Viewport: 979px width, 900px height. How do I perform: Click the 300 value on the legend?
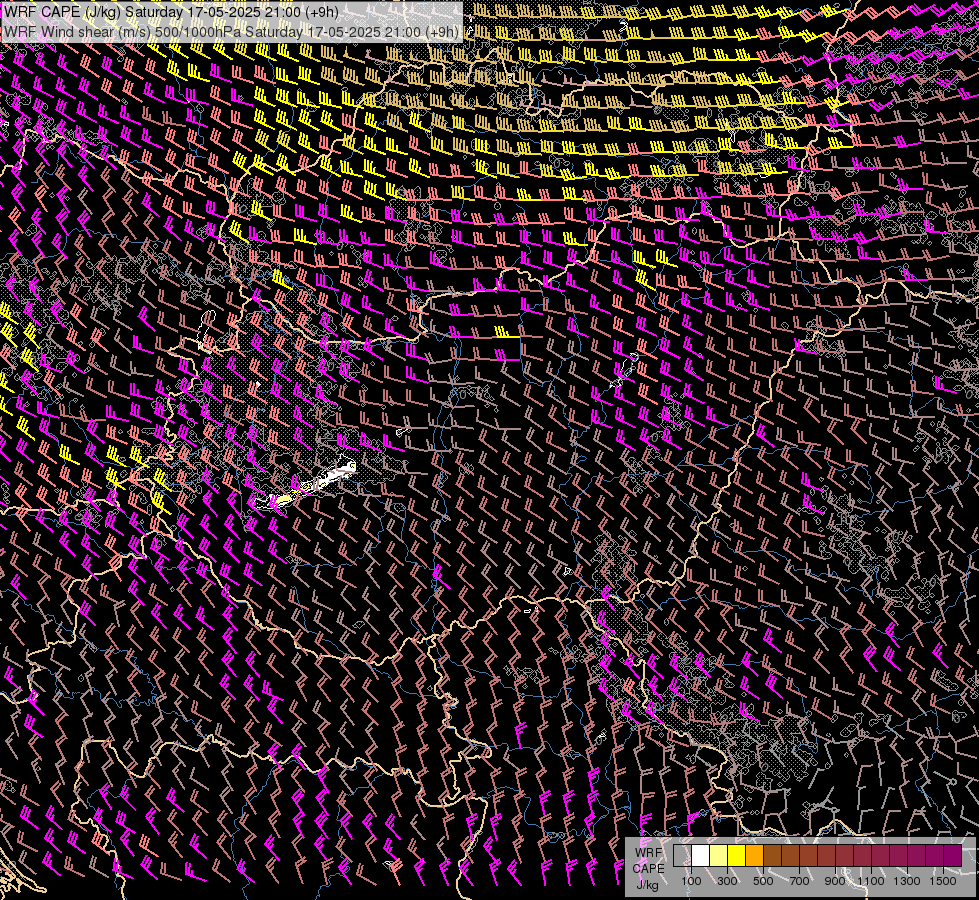tap(727, 881)
